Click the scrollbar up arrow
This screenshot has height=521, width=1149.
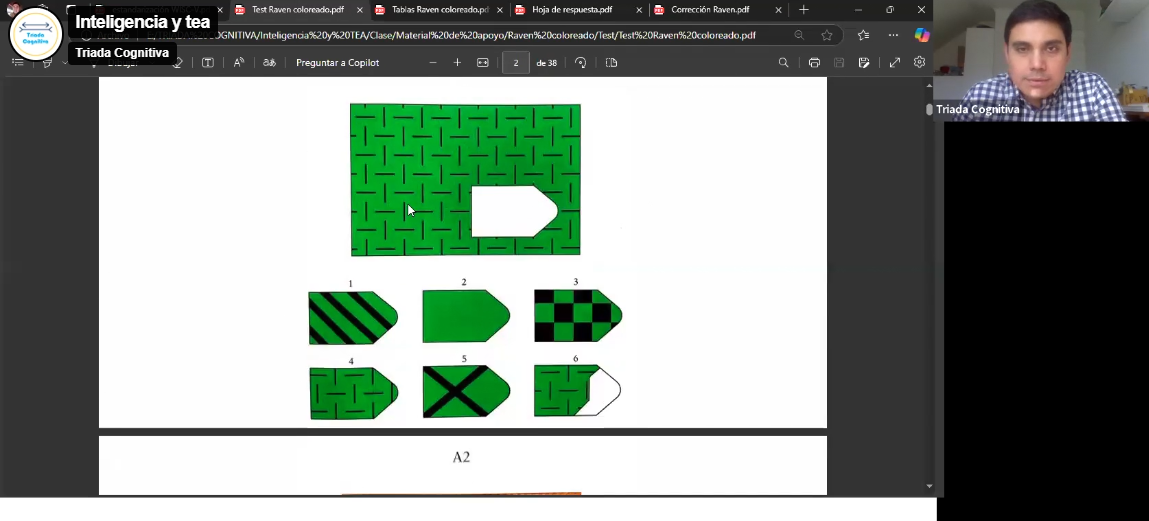pos(929,86)
